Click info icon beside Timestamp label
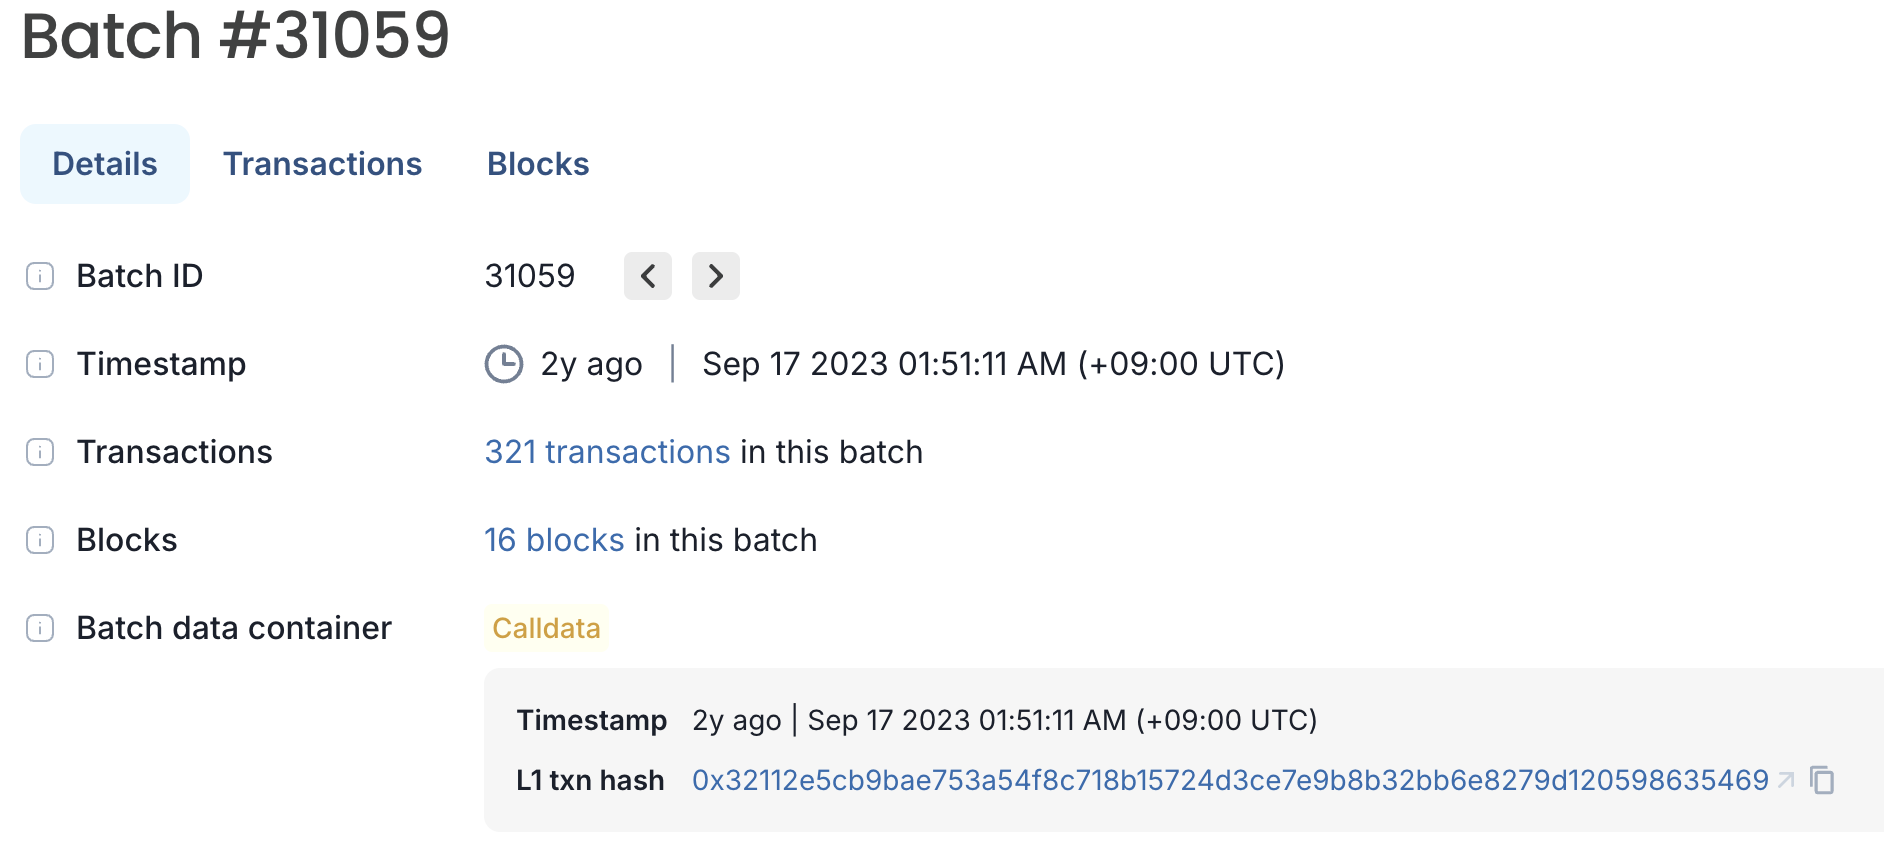Screen dimensions: 1884x862 point(40,364)
